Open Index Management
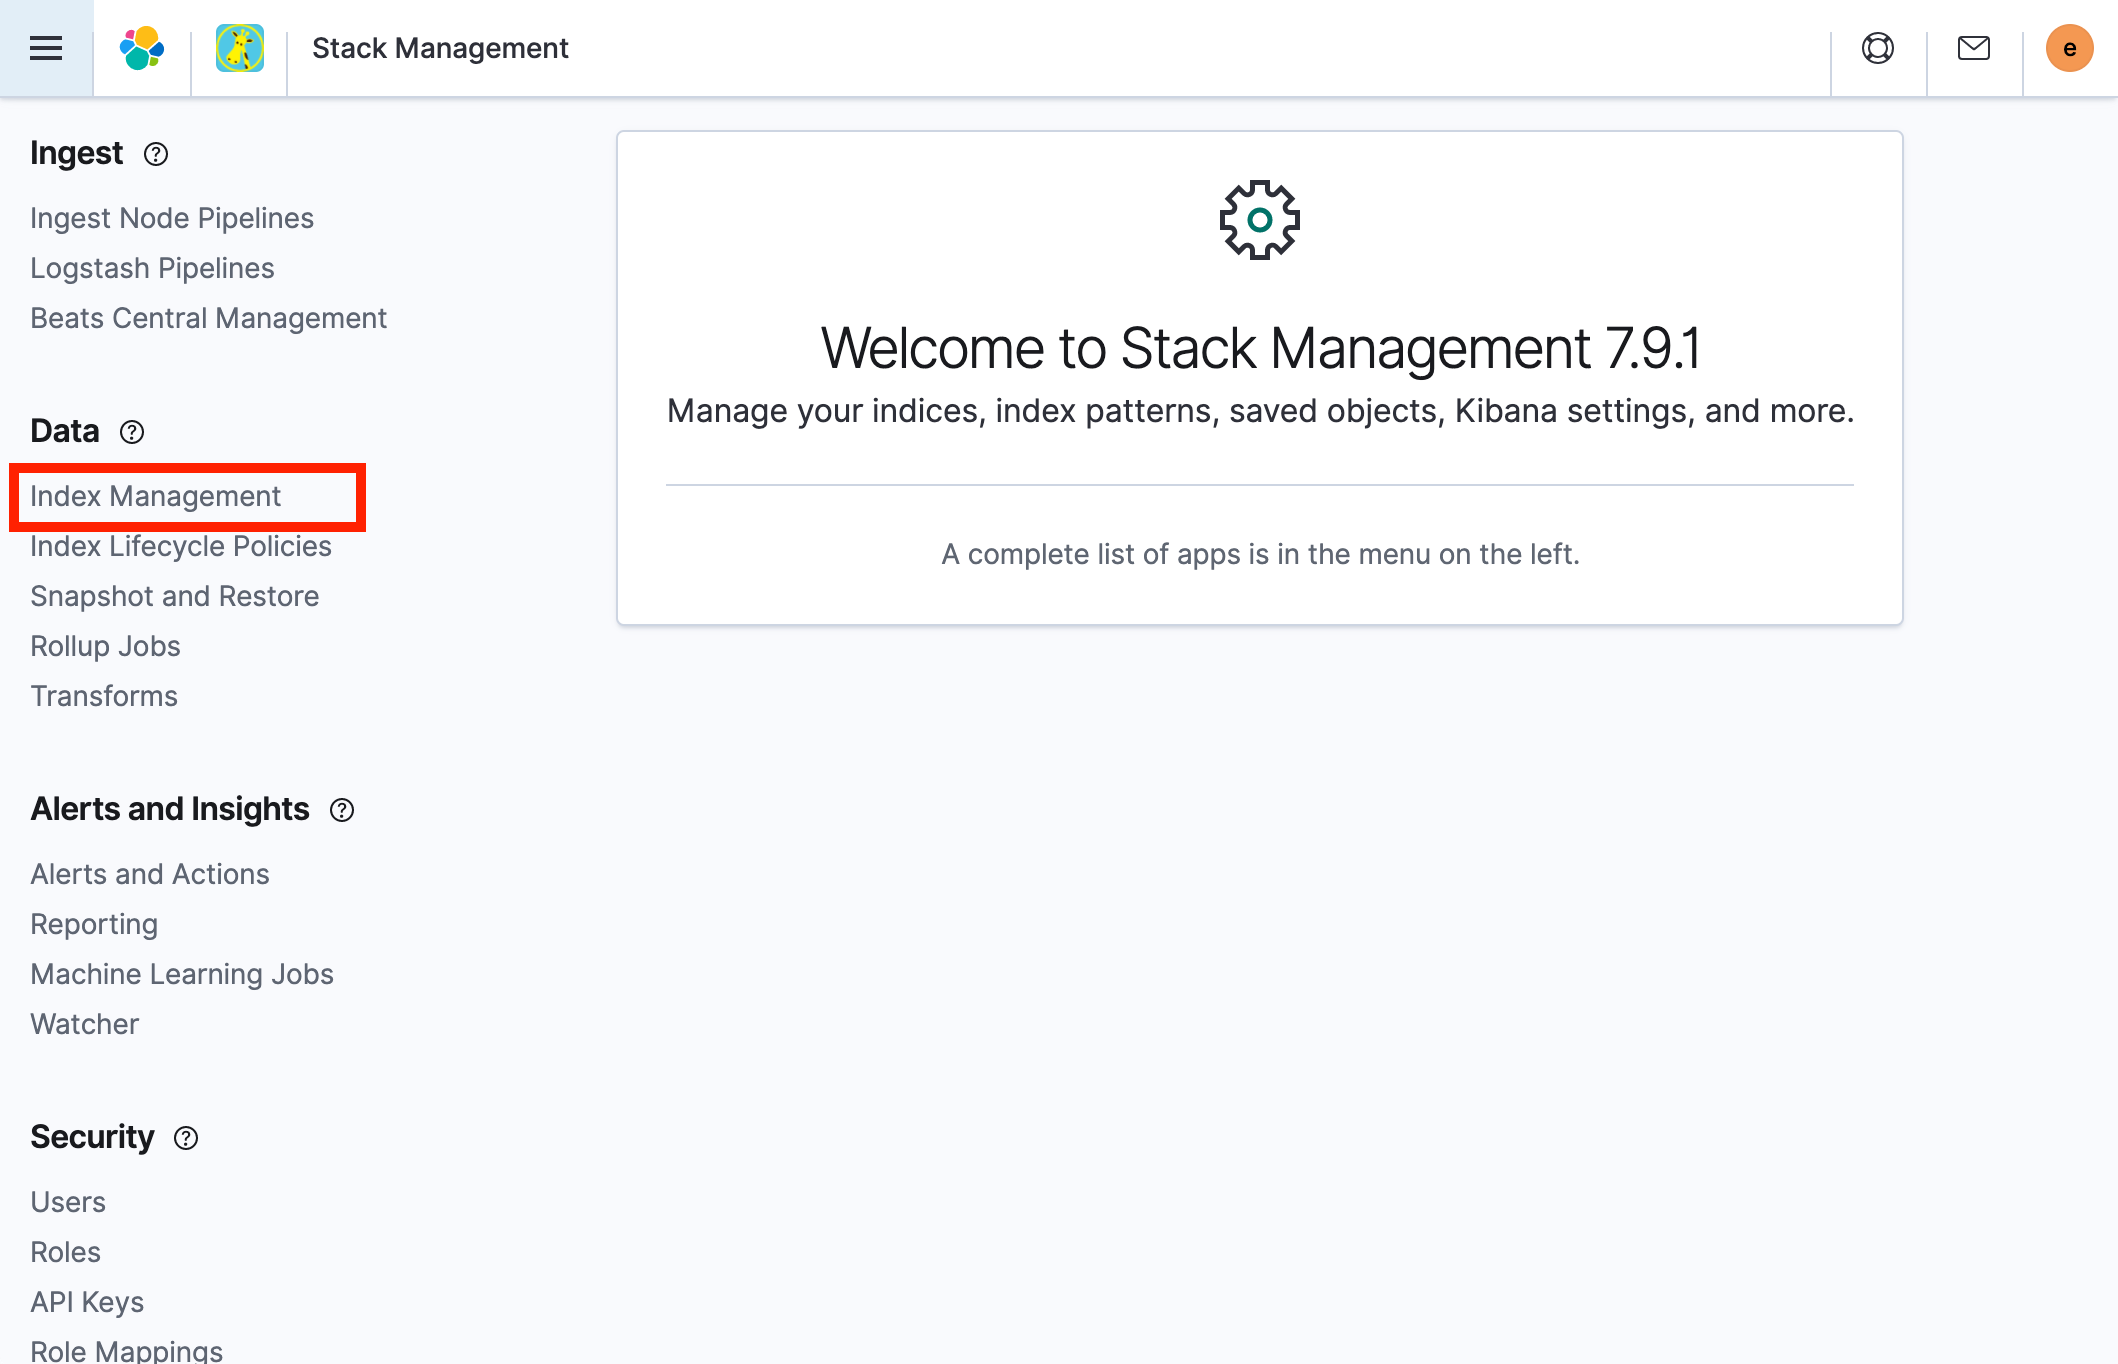 click(x=156, y=496)
